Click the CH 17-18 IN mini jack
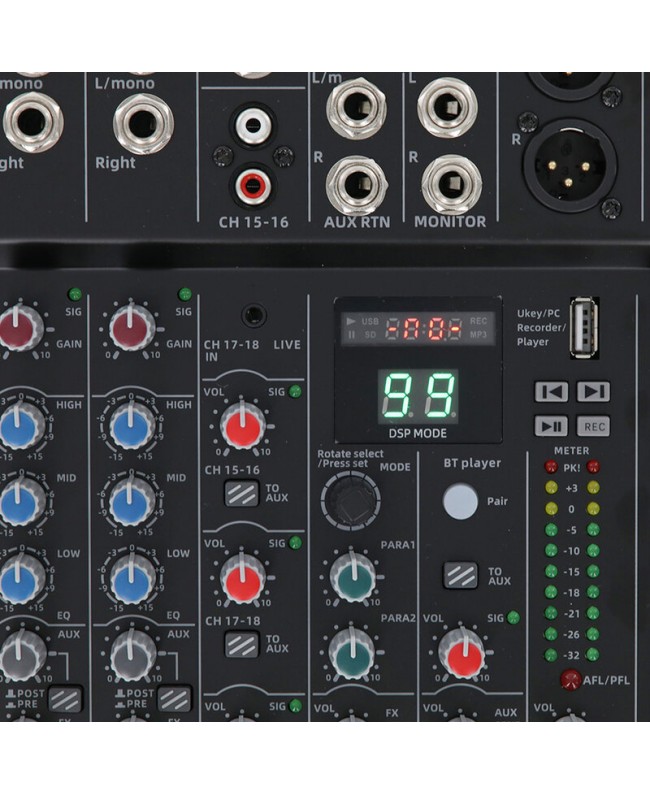650x794 pixels. (254, 315)
